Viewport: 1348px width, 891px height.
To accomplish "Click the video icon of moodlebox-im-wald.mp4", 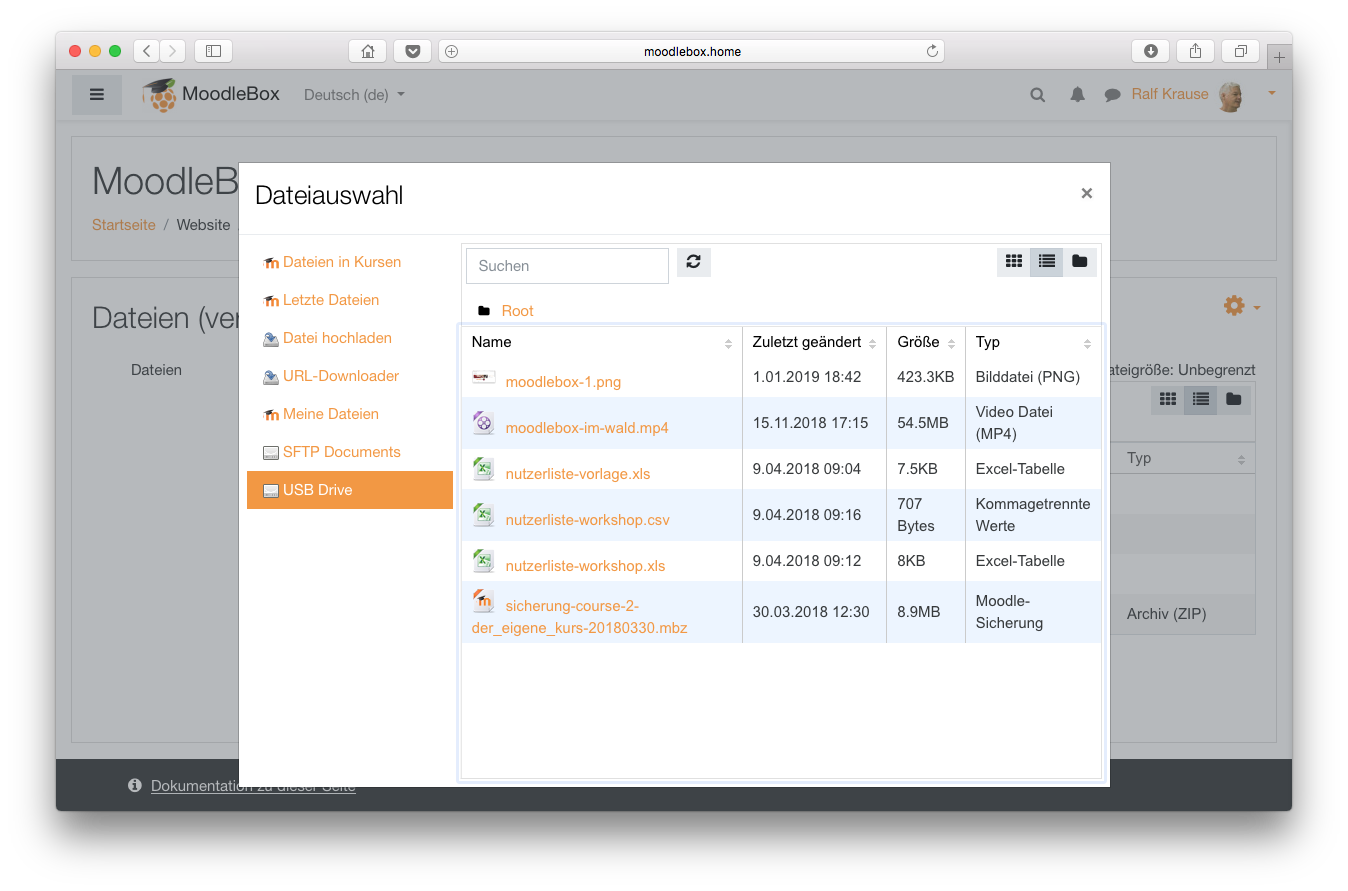I will click(x=484, y=423).
